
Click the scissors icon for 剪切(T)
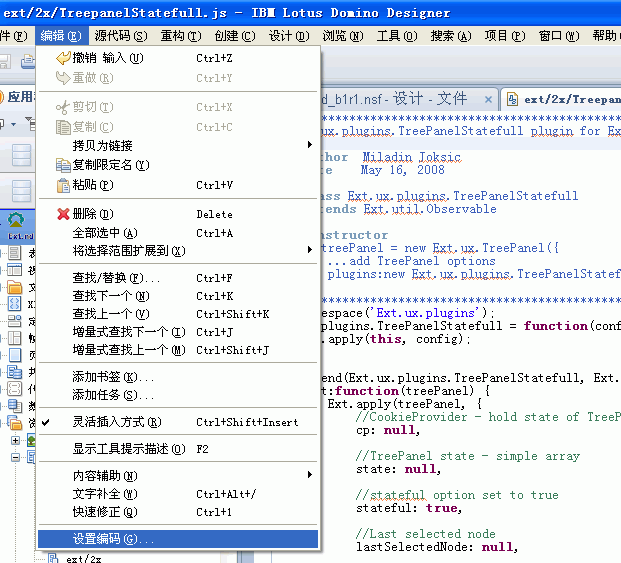tap(63, 107)
